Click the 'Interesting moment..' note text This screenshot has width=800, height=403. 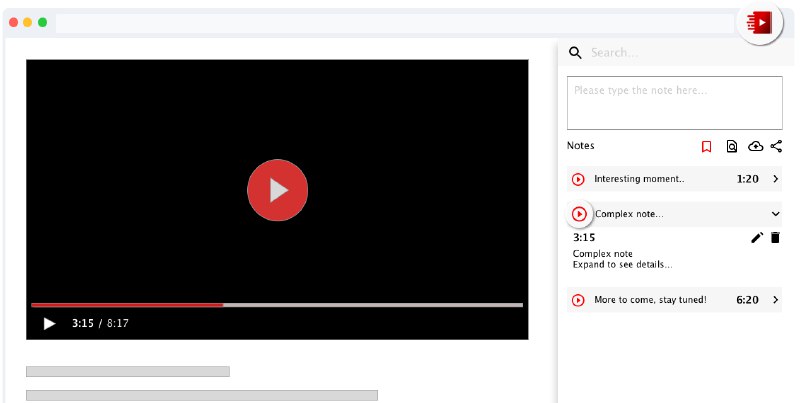[x=639, y=179]
